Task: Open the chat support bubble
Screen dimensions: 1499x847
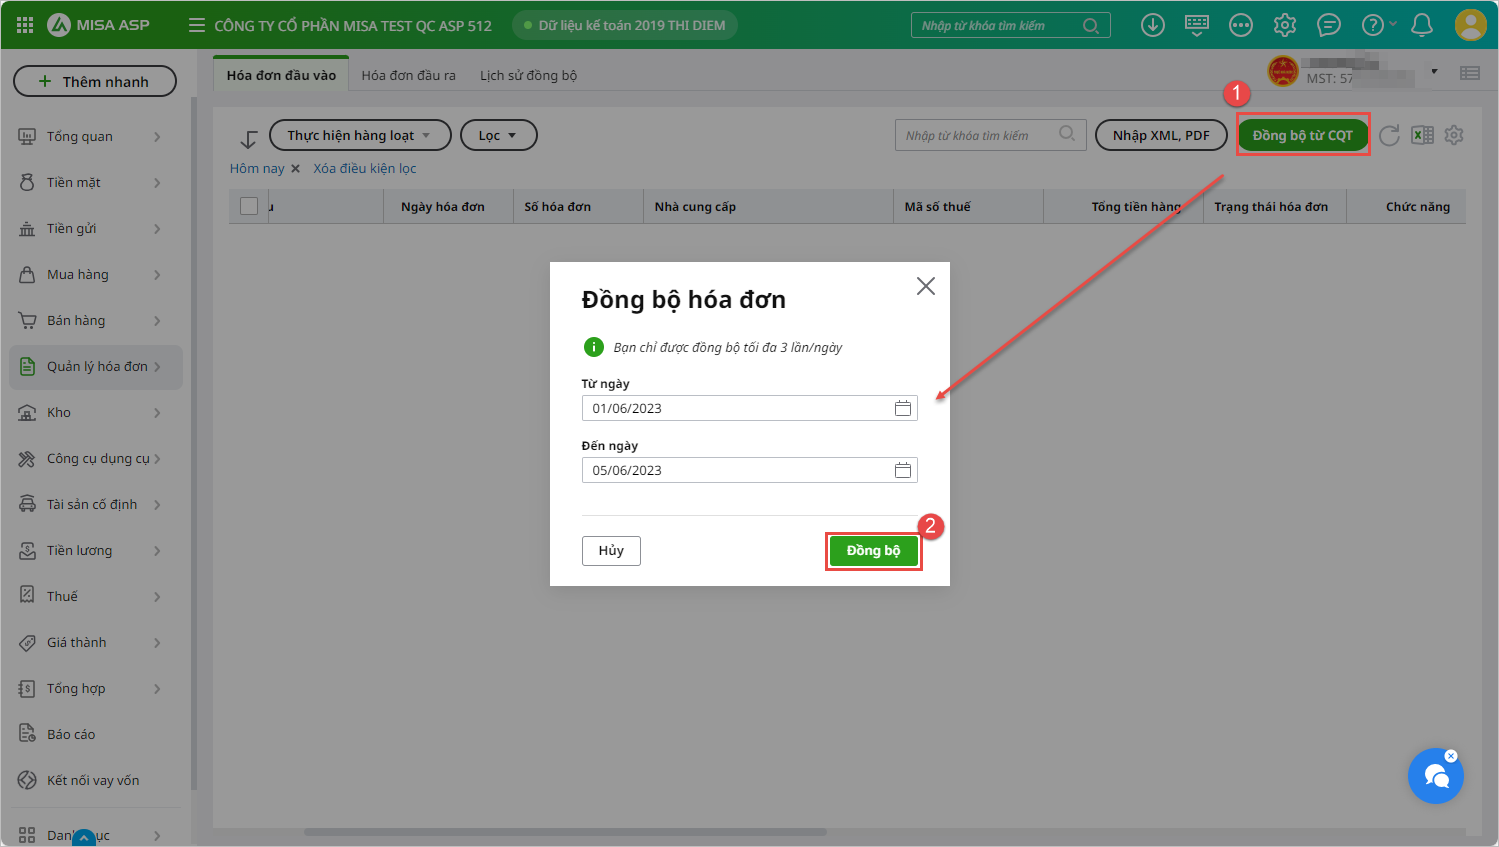Action: (1435, 776)
